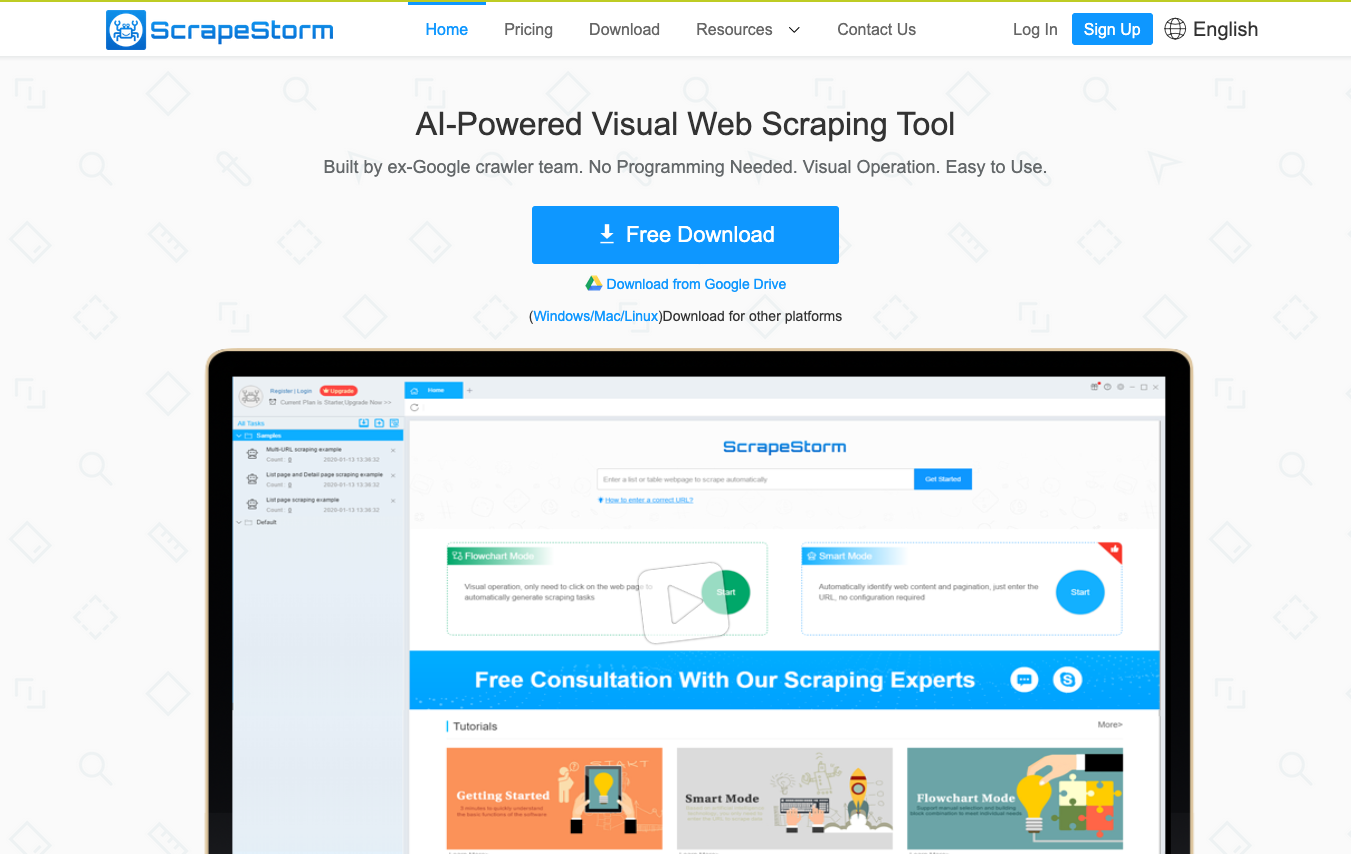Open the Smart Mode tutorial thumbnail
The width and height of the screenshot is (1351, 854).
click(x=785, y=799)
